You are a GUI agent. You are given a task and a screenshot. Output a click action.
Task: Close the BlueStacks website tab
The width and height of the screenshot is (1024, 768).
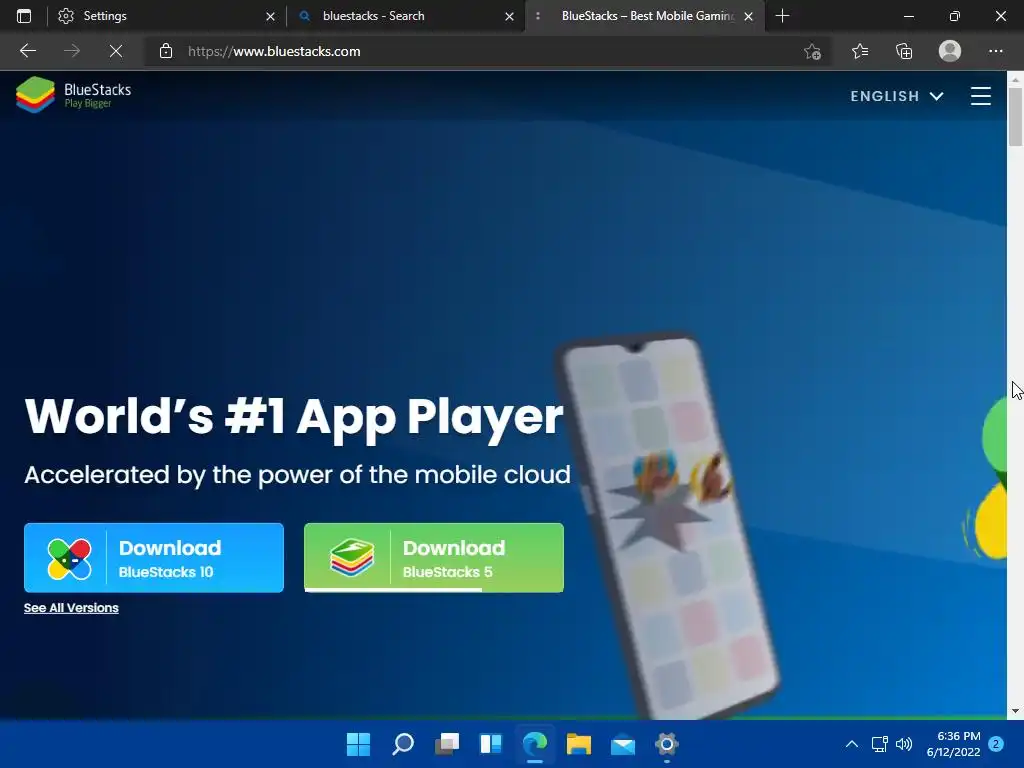pos(748,16)
